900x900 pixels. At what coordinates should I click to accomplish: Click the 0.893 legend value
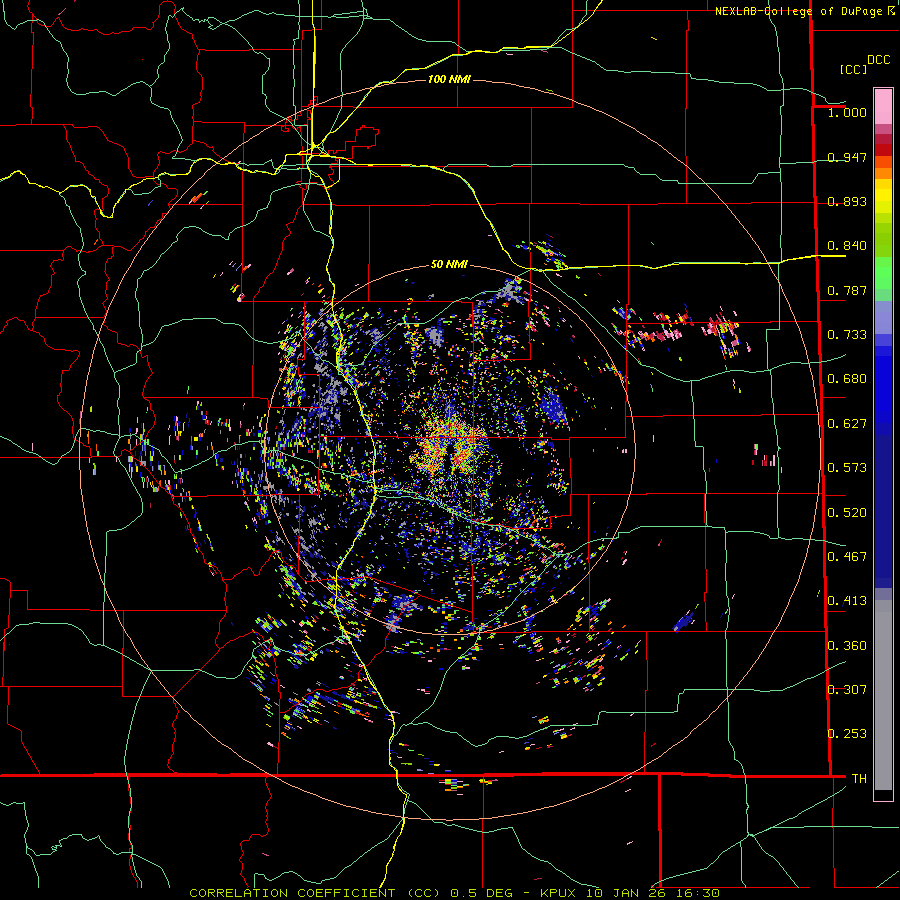point(847,201)
